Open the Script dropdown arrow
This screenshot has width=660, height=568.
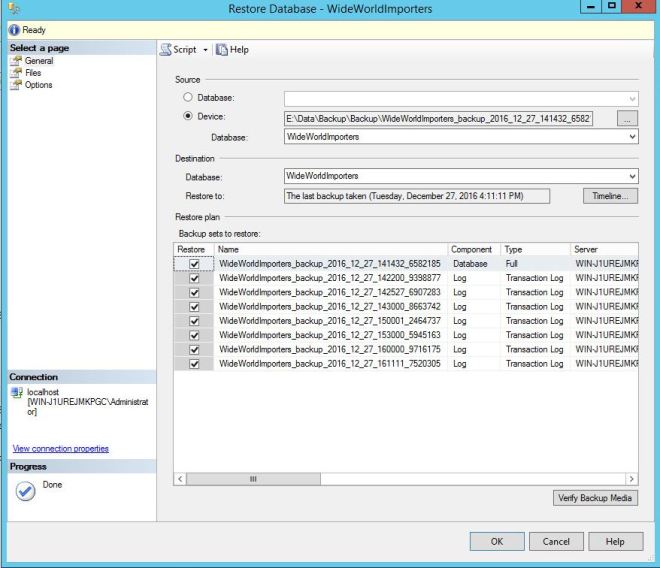click(x=205, y=50)
